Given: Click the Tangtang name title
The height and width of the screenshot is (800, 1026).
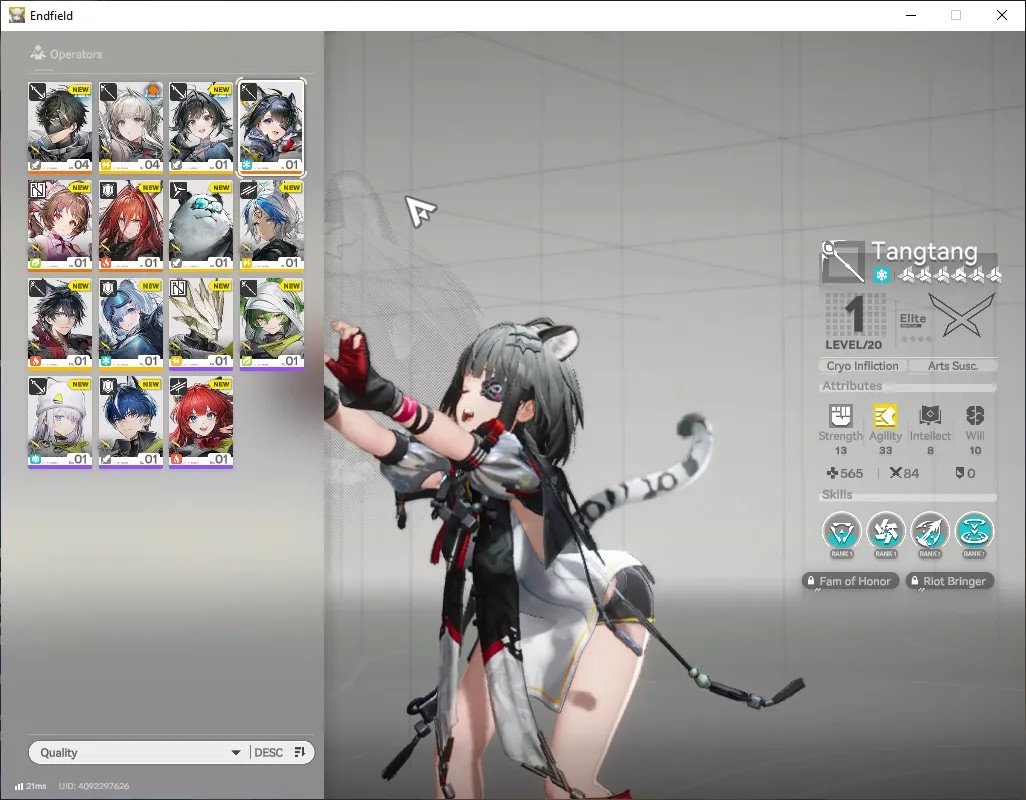Looking at the screenshot, I should click(925, 251).
